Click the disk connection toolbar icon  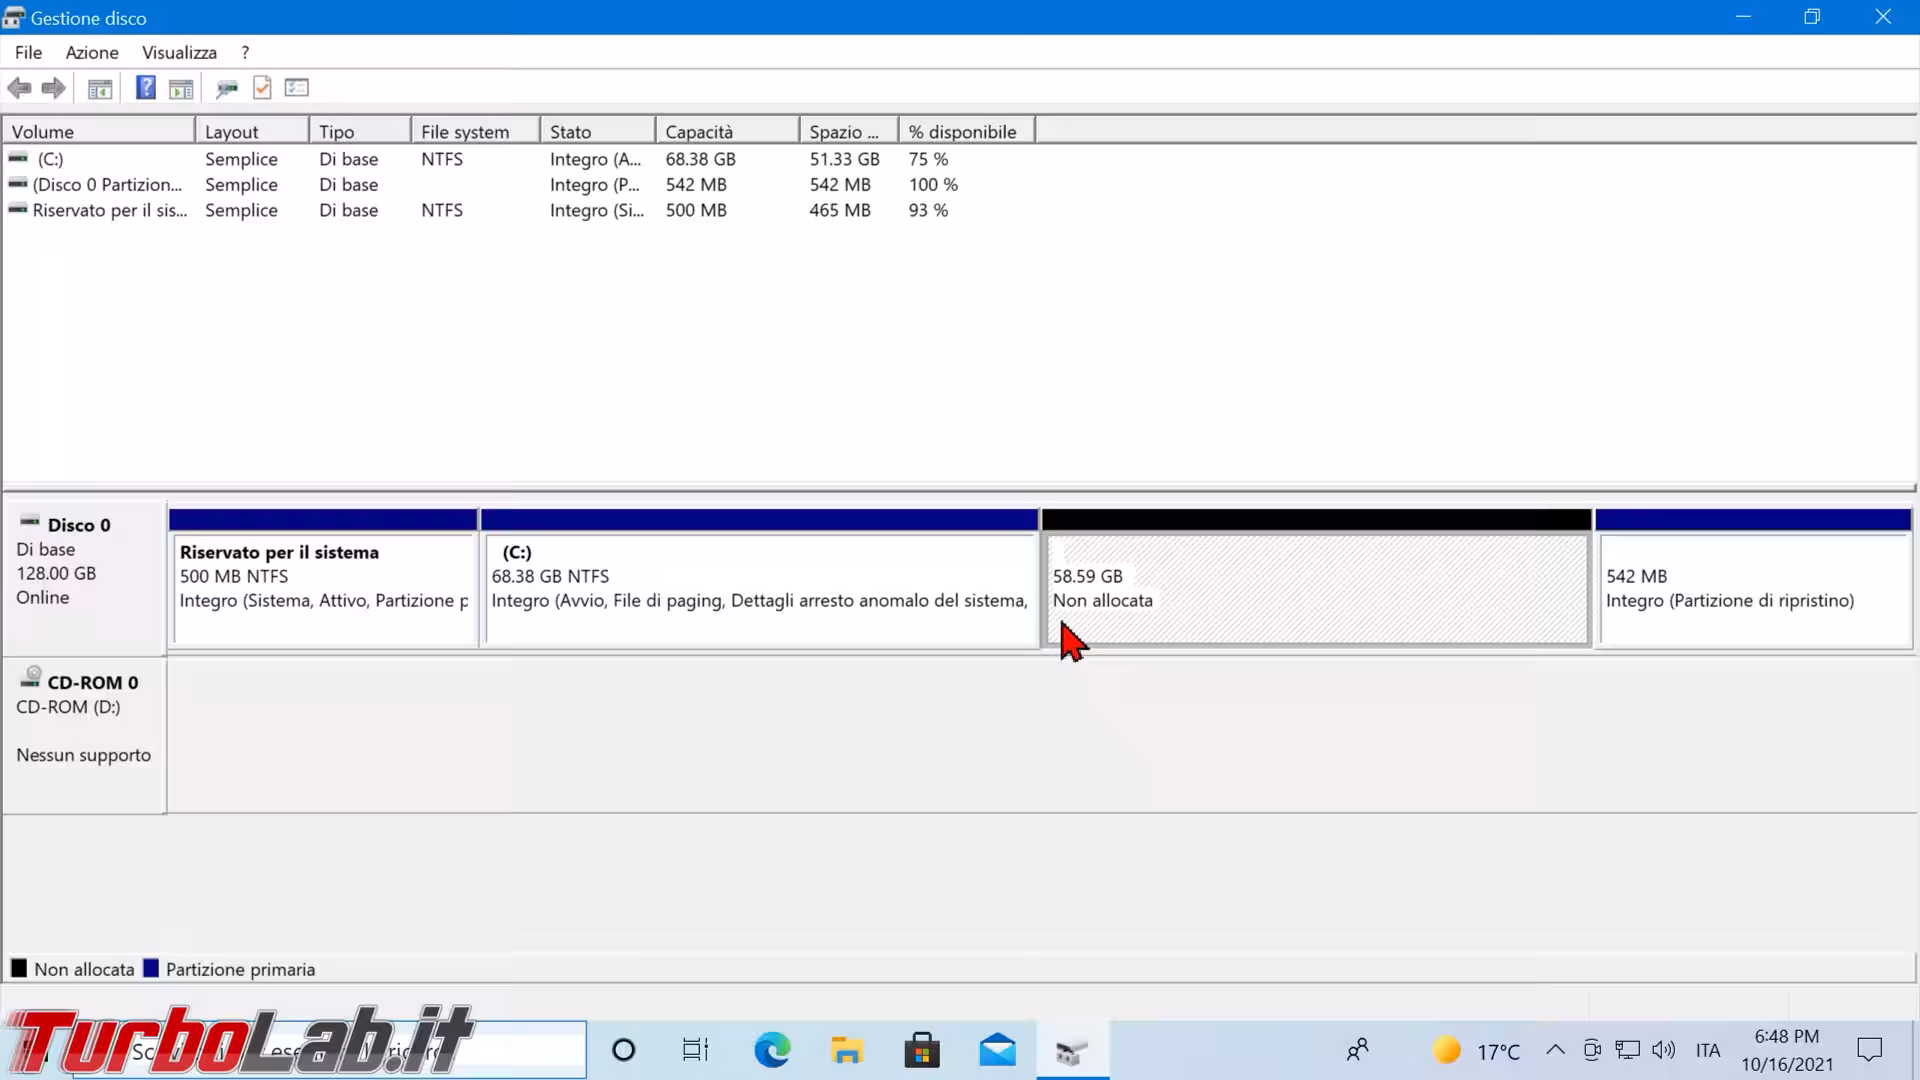[227, 88]
